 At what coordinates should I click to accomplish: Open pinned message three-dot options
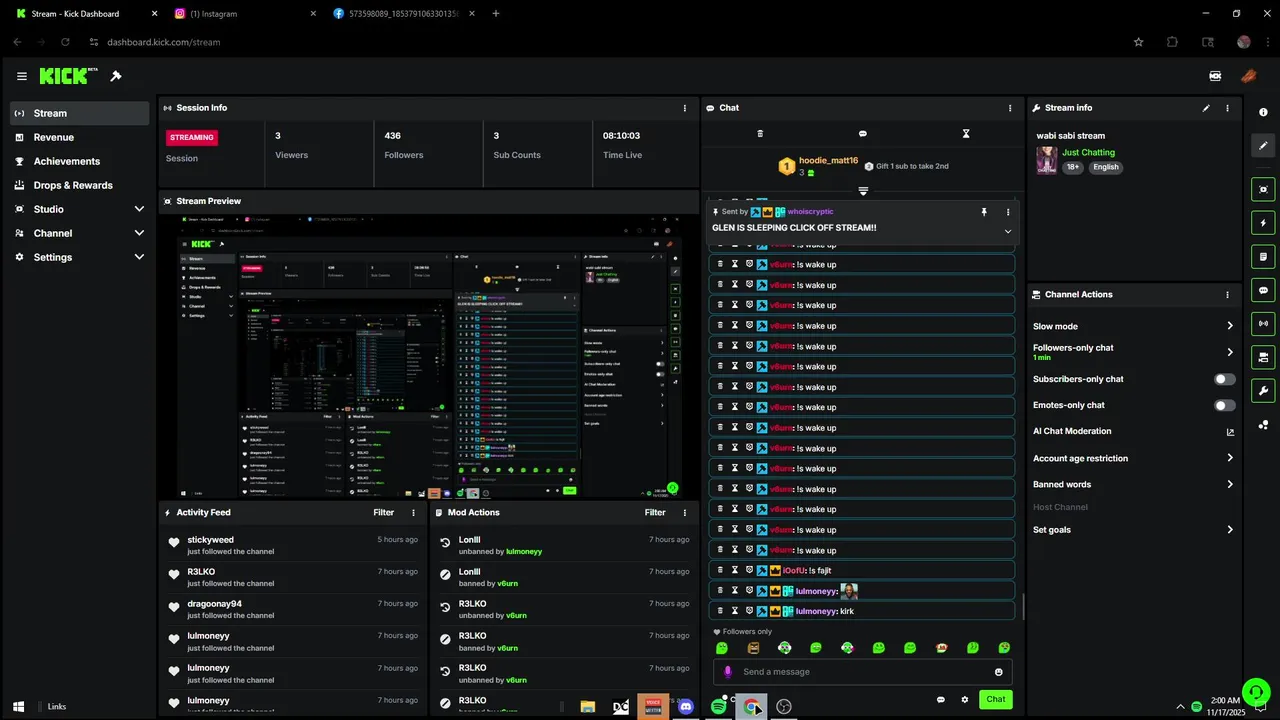[x=1008, y=212]
